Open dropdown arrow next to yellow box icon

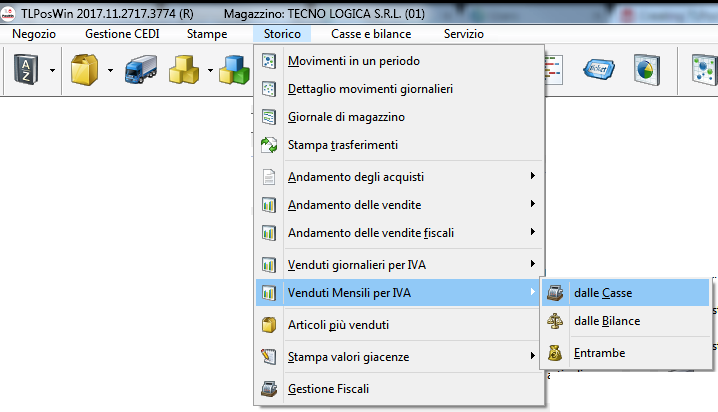point(108,71)
